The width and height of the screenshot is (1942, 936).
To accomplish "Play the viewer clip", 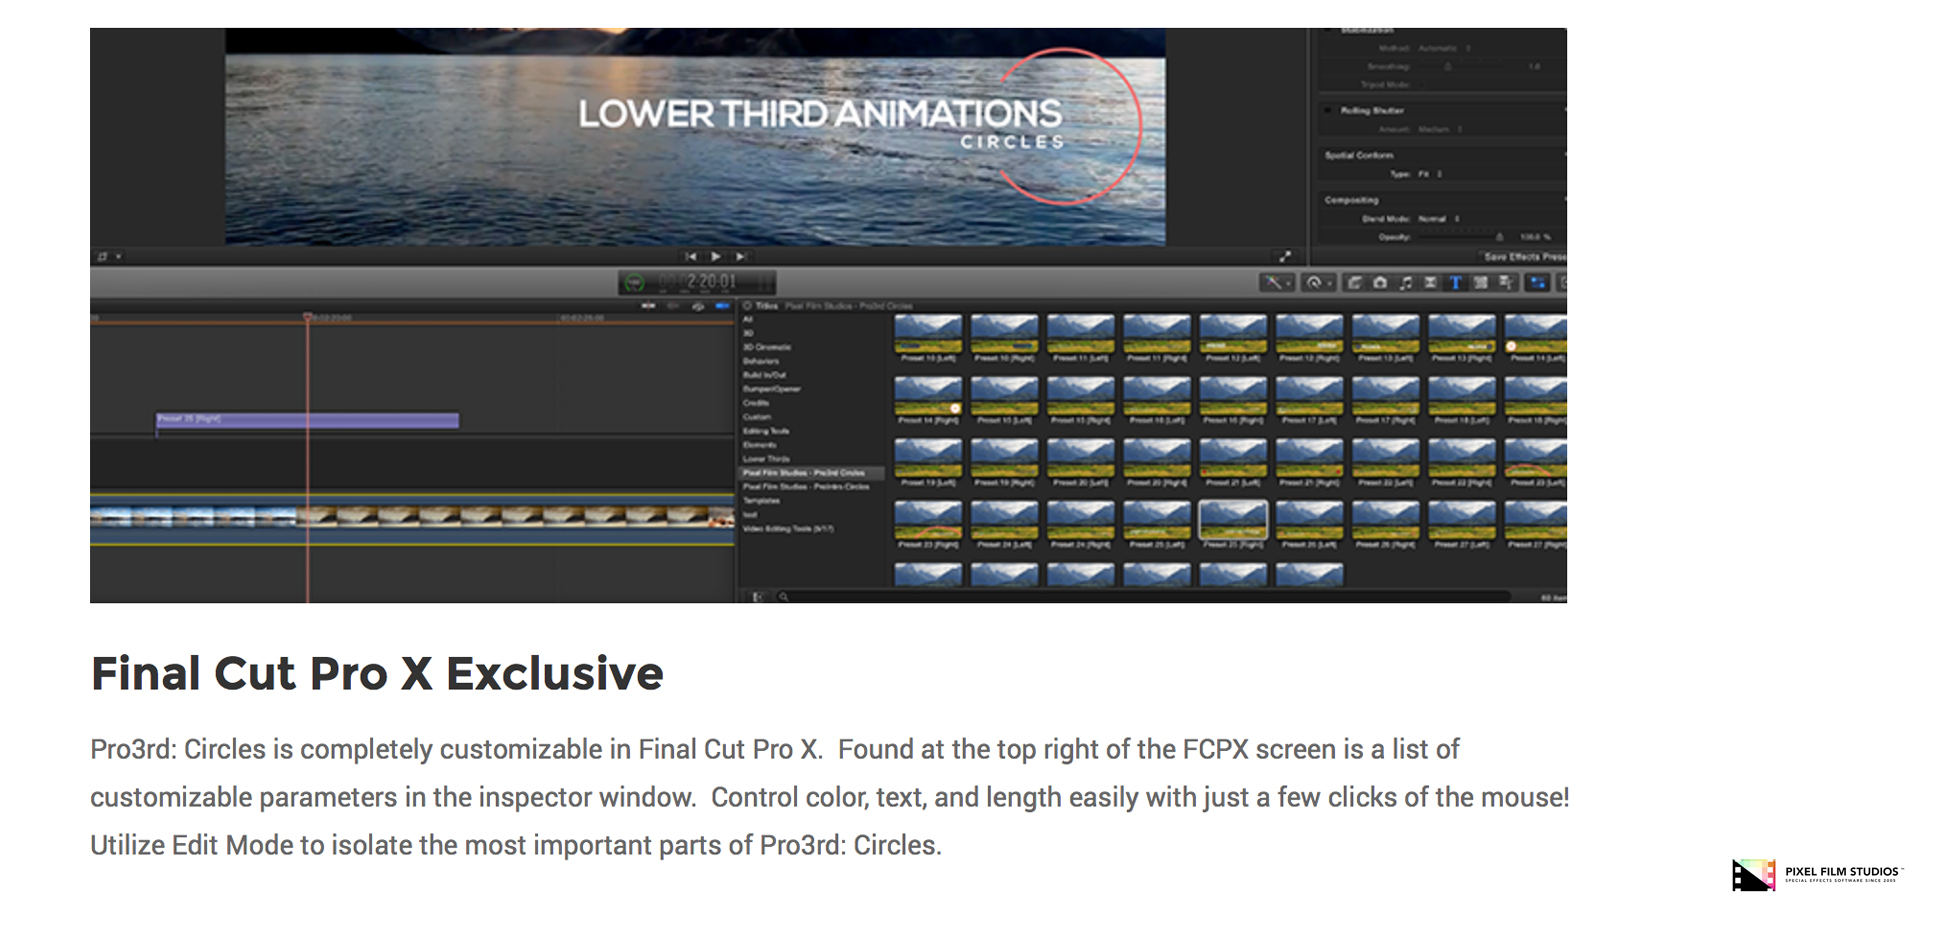I will click(715, 256).
